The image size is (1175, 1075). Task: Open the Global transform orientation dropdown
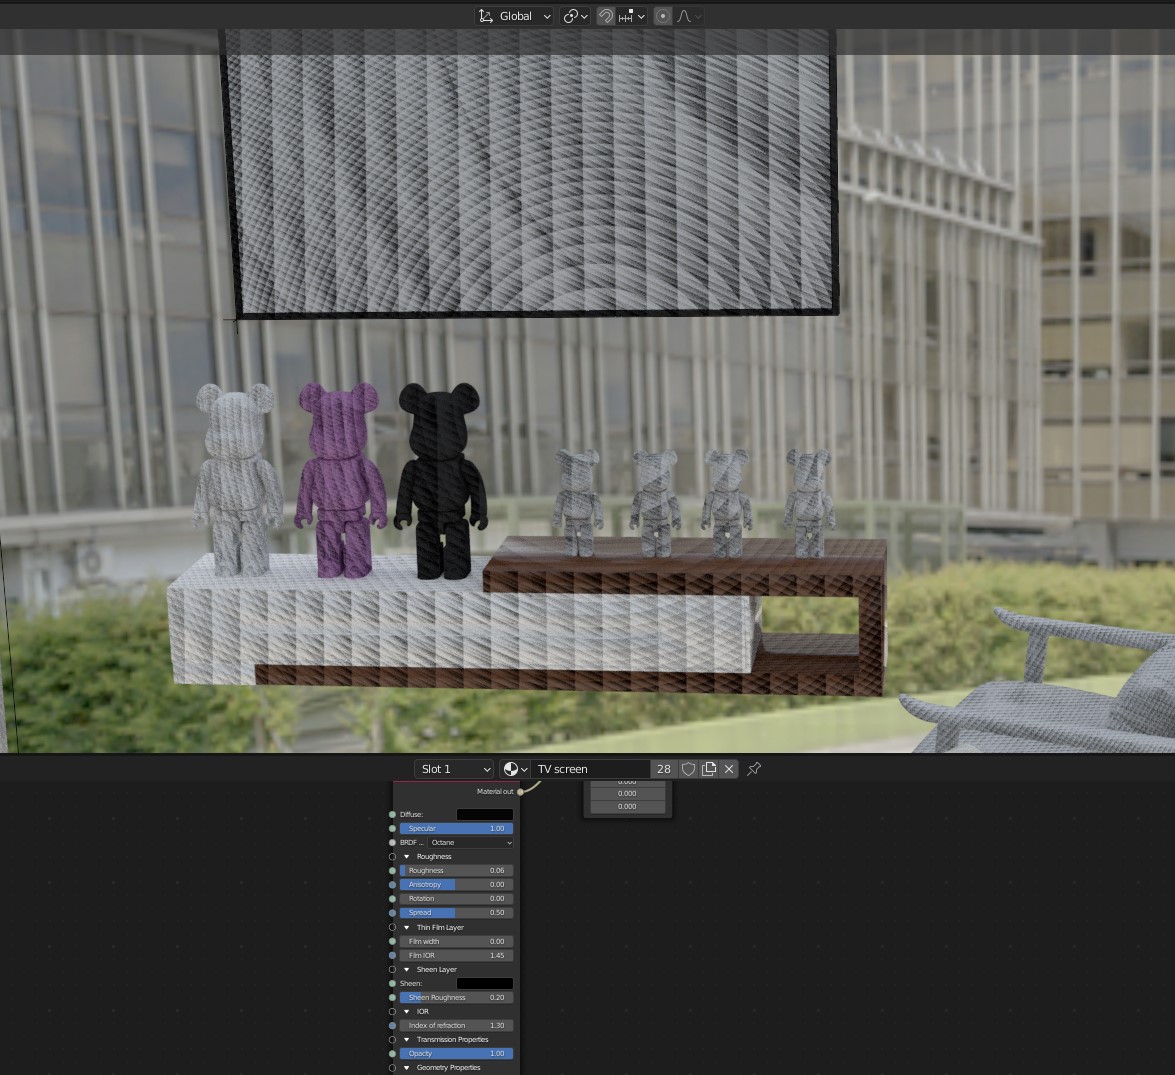(514, 16)
